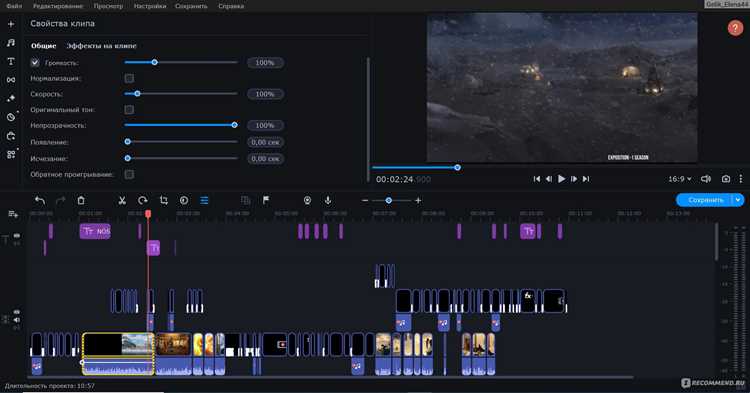Screen dimensions: 750x393
Task: Play the video preview
Action: [562, 179]
